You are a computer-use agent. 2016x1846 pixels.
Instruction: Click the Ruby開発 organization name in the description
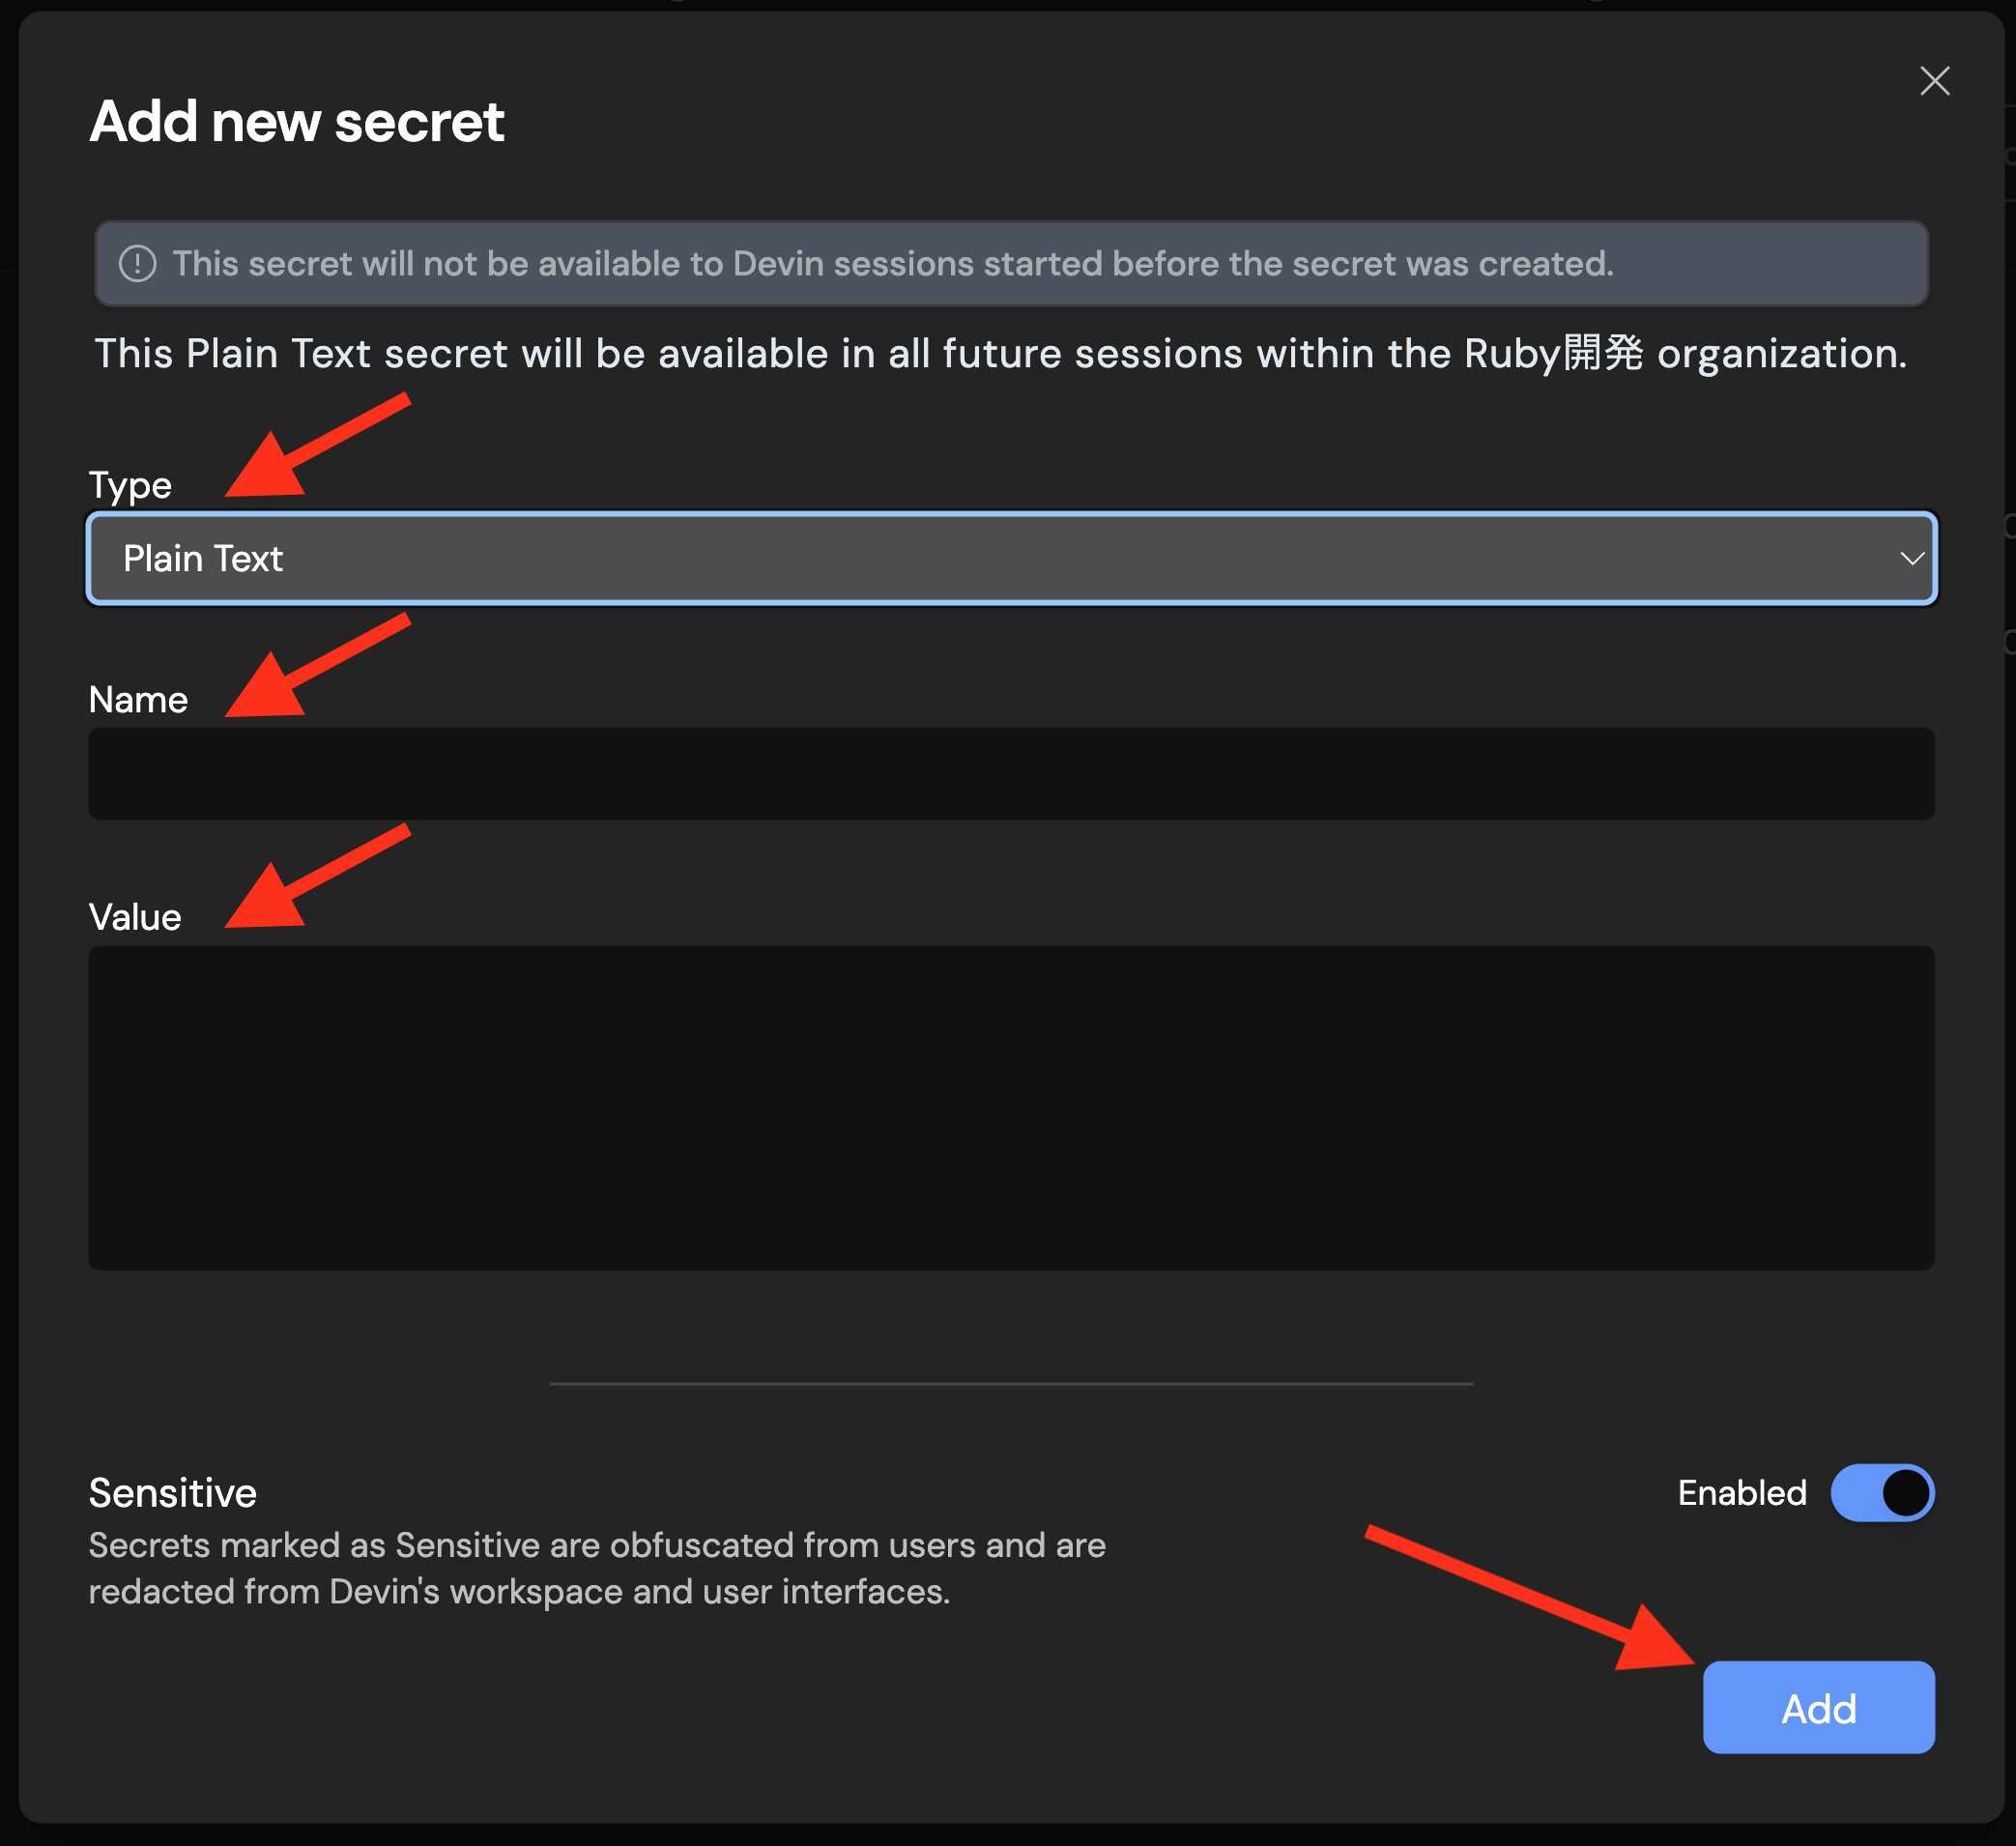point(1553,354)
